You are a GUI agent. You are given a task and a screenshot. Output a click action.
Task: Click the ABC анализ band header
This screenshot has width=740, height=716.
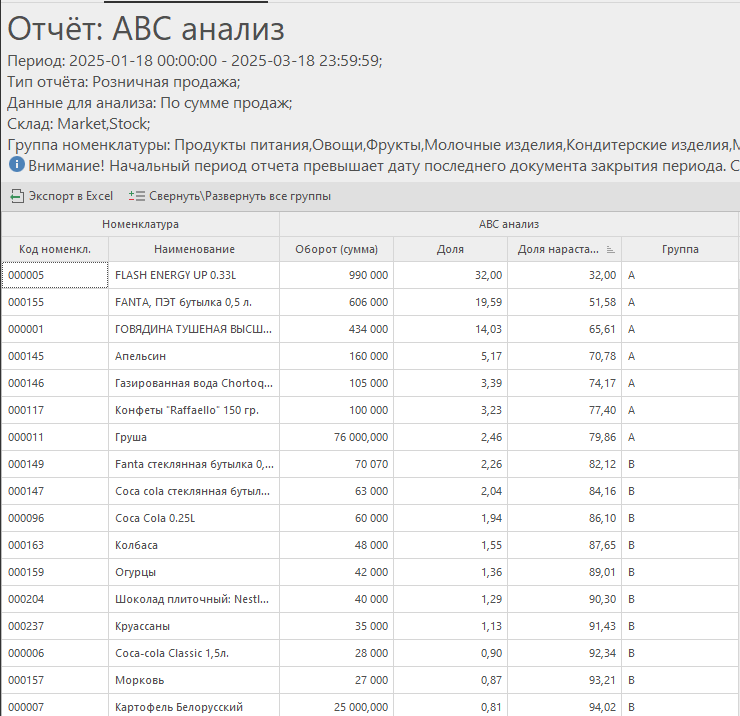[x=509, y=224]
